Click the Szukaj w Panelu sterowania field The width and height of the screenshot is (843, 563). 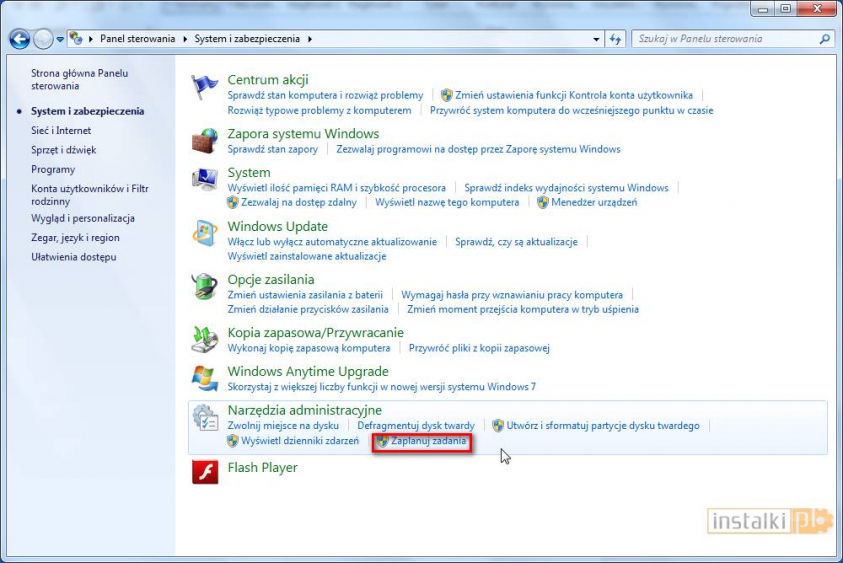724,39
